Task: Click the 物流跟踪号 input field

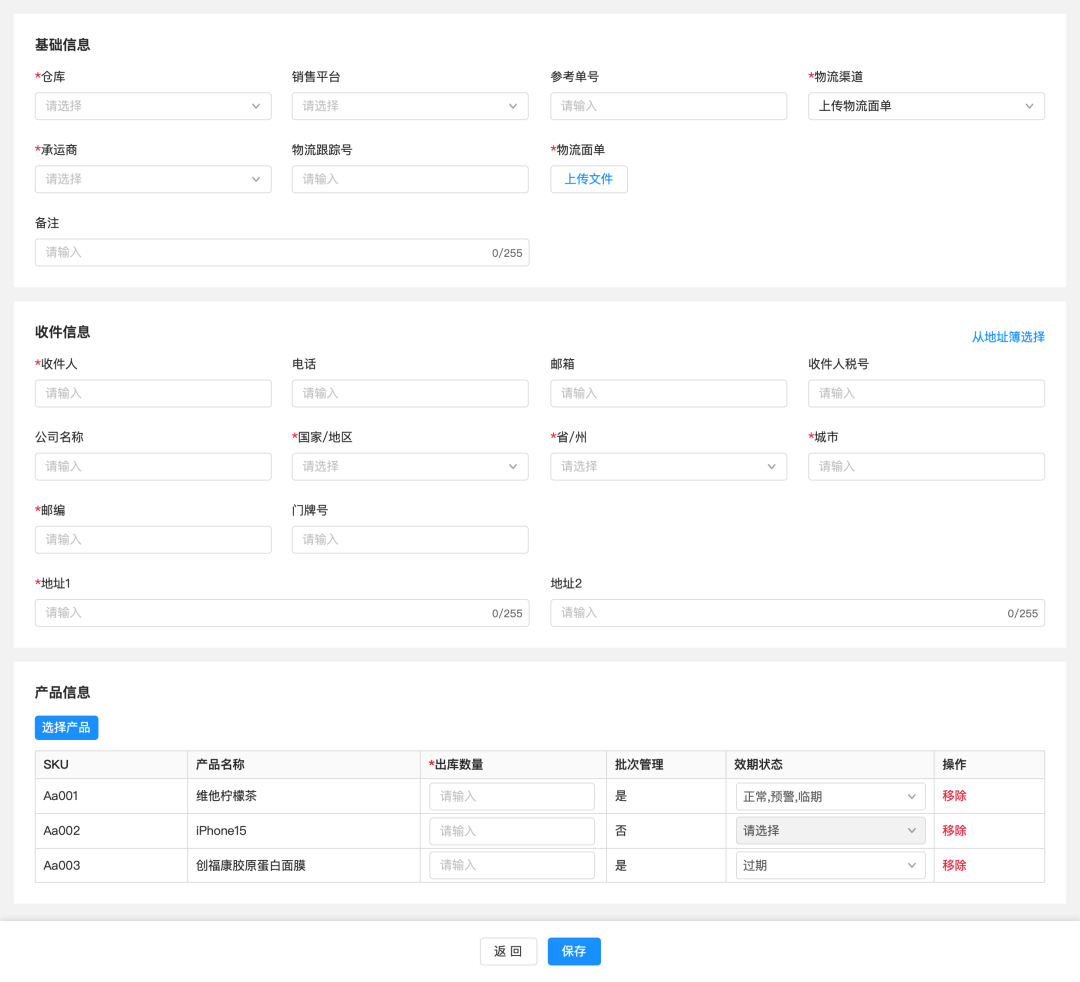Action: pyautogui.click(x=410, y=179)
